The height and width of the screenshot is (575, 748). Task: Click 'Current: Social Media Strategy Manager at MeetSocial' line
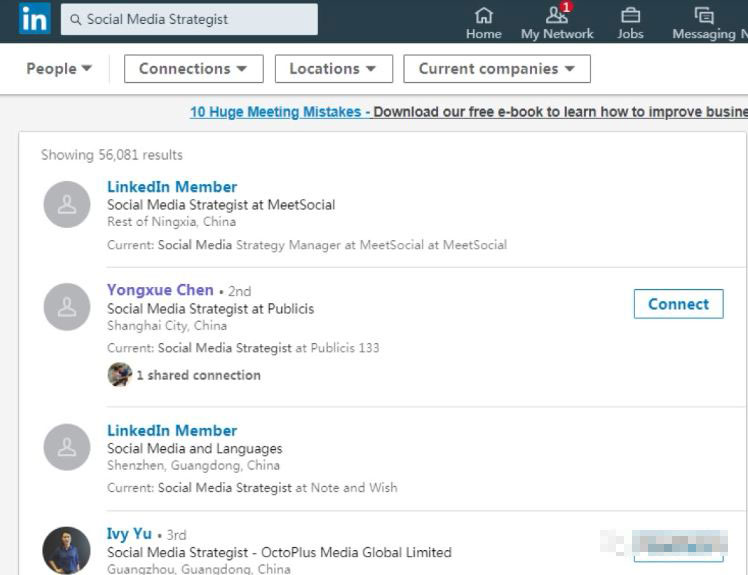click(x=307, y=245)
